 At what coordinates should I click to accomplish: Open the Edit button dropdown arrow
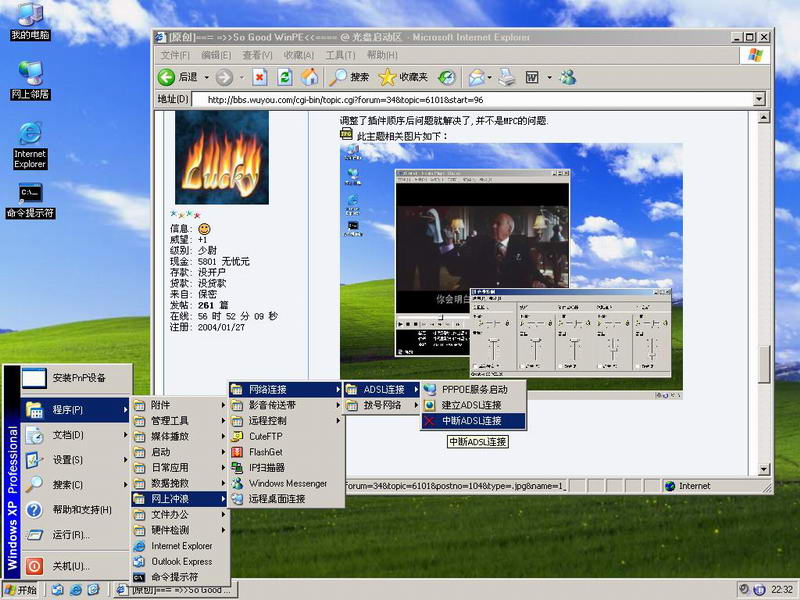[549, 78]
